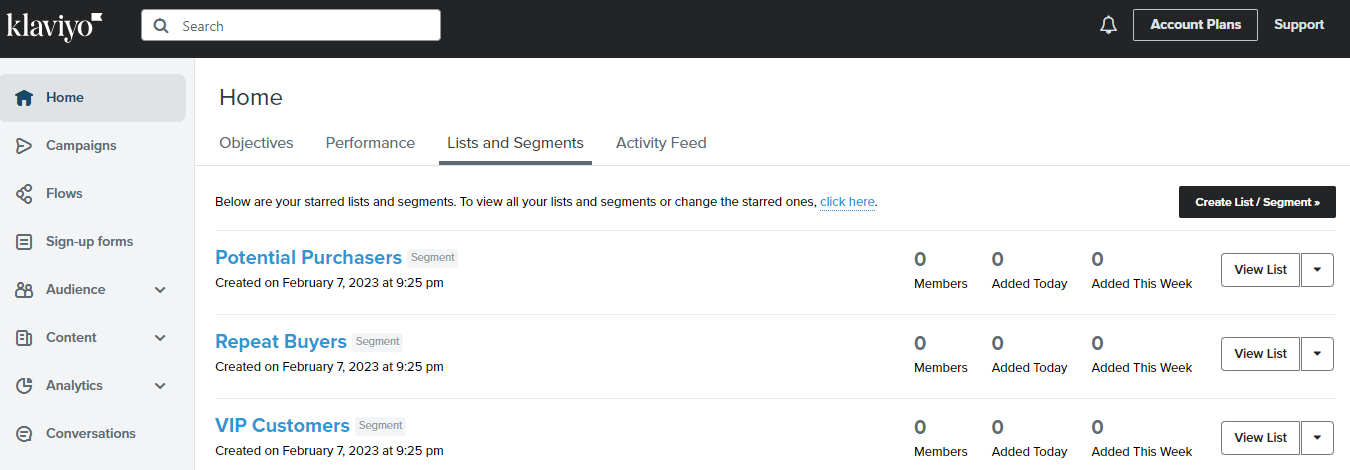Click the Campaigns paper plane icon
The width and height of the screenshot is (1350, 470).
pyautogui.click(x=25, y=146)
